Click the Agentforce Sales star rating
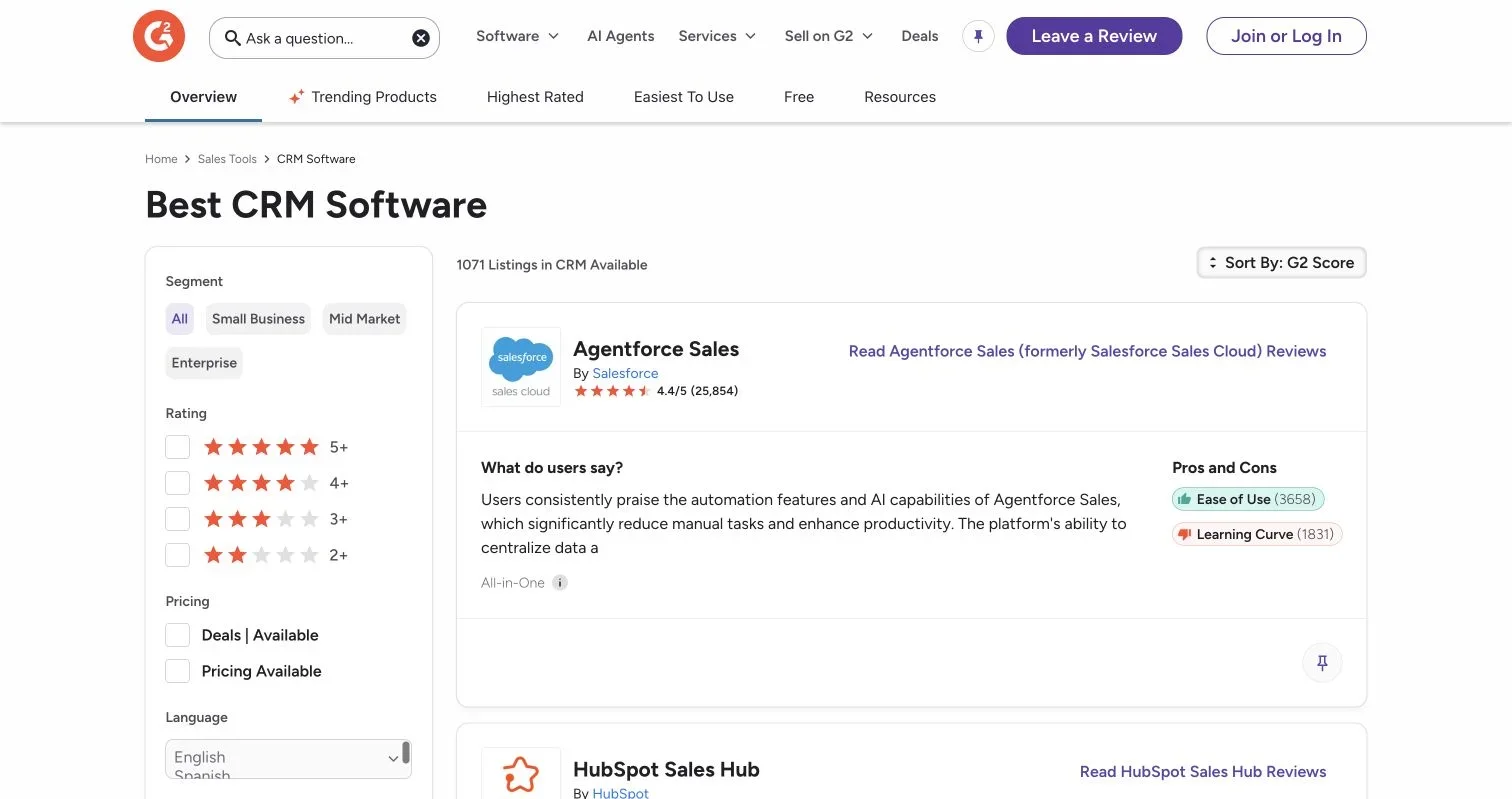Screen dimensions: 1512x799 point(613,391)
